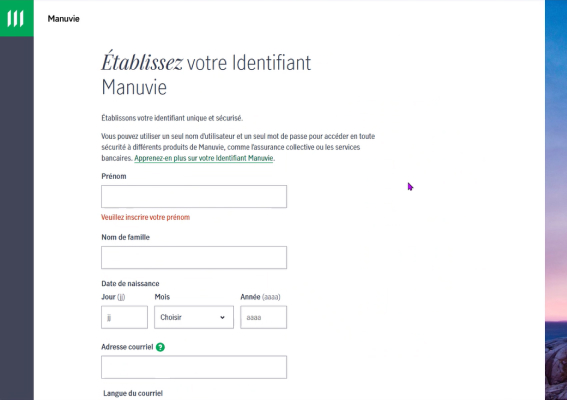The image size is (567, 400).
Task: Click the Manuvie header text
Action: (64, 19)
